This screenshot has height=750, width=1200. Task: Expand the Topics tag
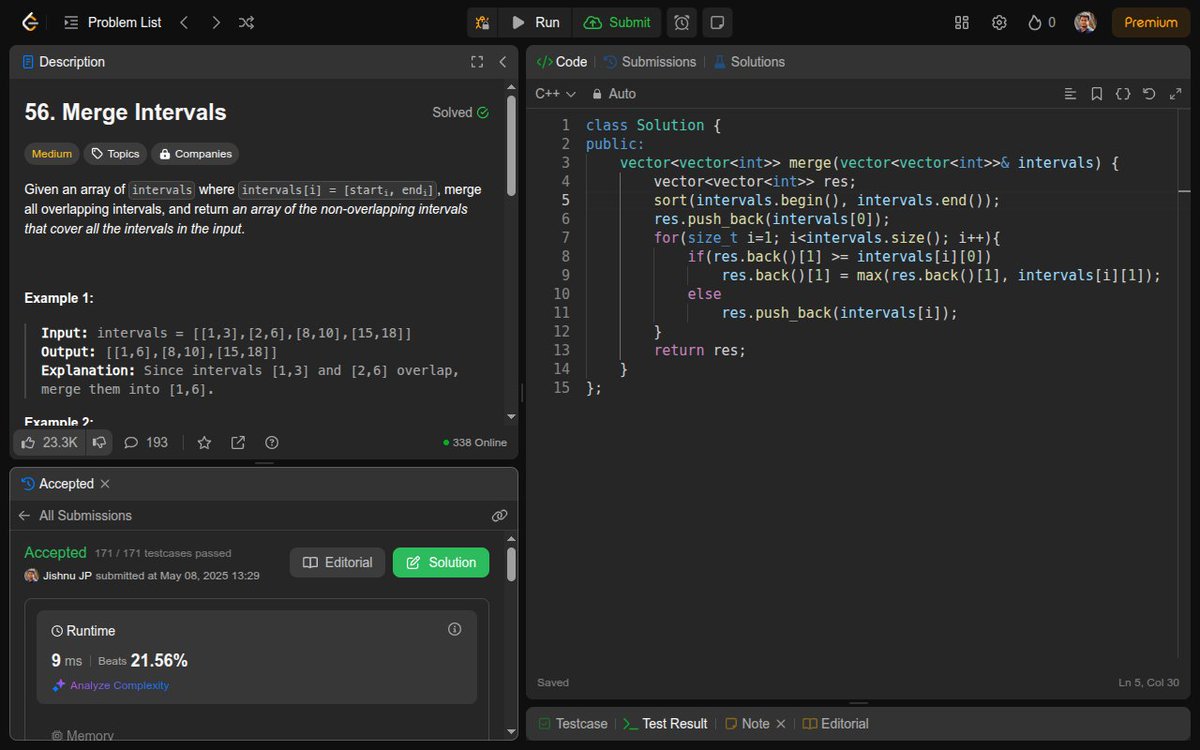pyautogui.click(x=115, y=154)
